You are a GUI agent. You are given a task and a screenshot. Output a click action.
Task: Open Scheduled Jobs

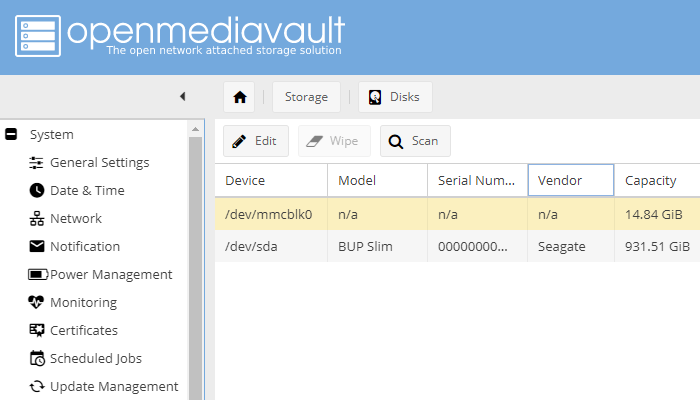[x=96, y=358]
